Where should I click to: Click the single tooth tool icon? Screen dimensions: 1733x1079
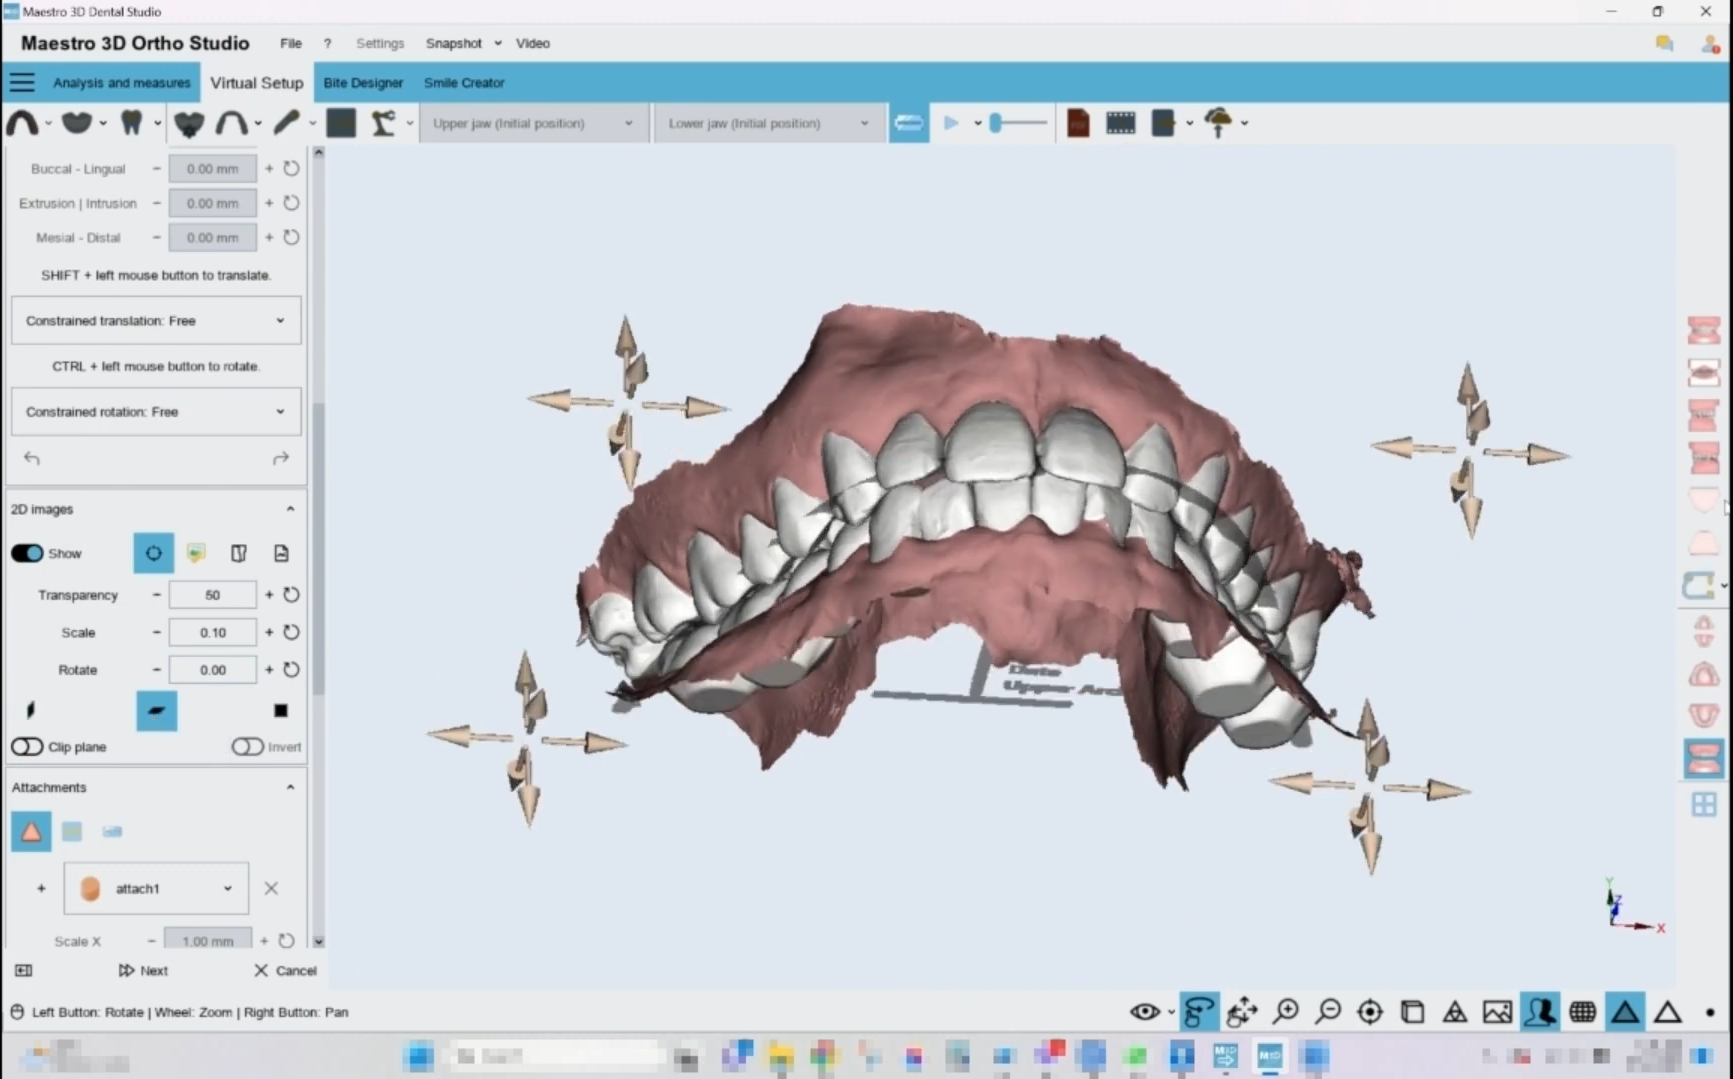(131, 123)
